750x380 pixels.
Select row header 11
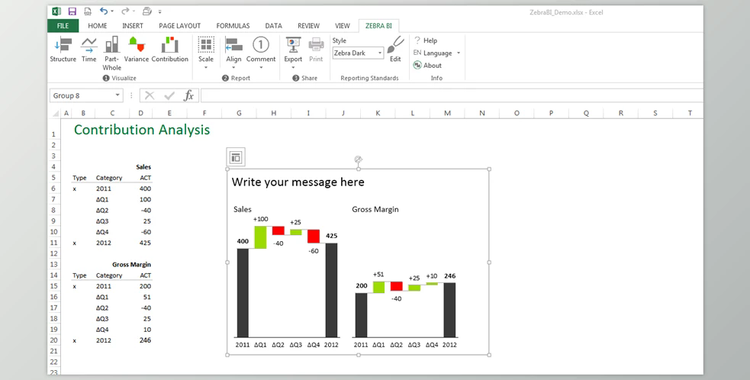pyautogui.click(x=54, y=243)
